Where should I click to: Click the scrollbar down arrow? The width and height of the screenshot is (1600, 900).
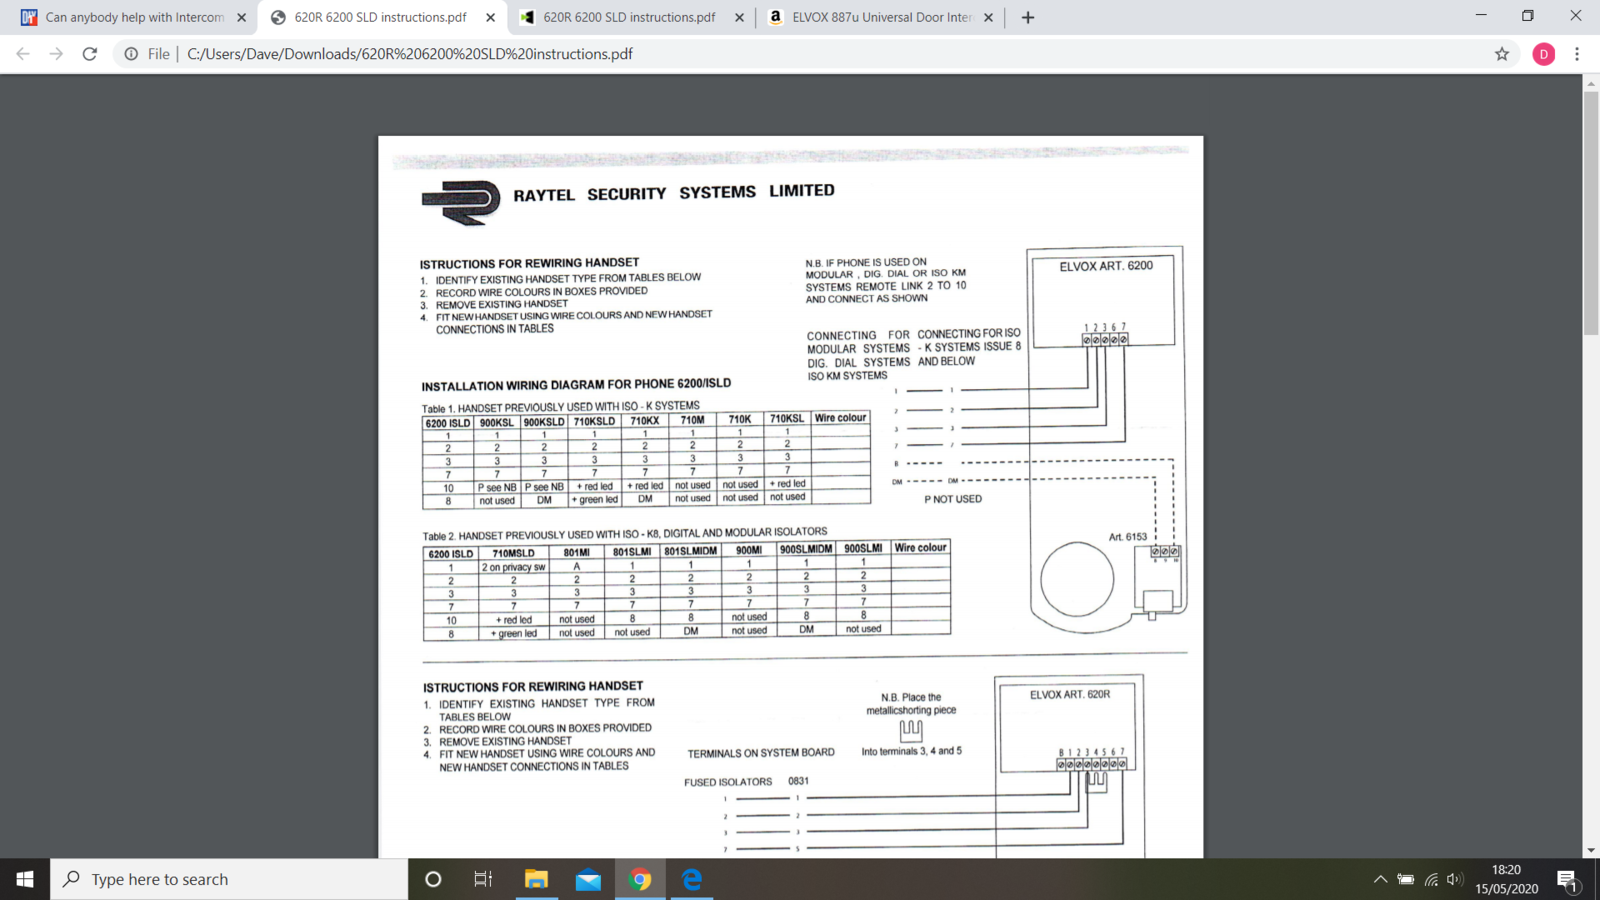(x=1590, y=850)
